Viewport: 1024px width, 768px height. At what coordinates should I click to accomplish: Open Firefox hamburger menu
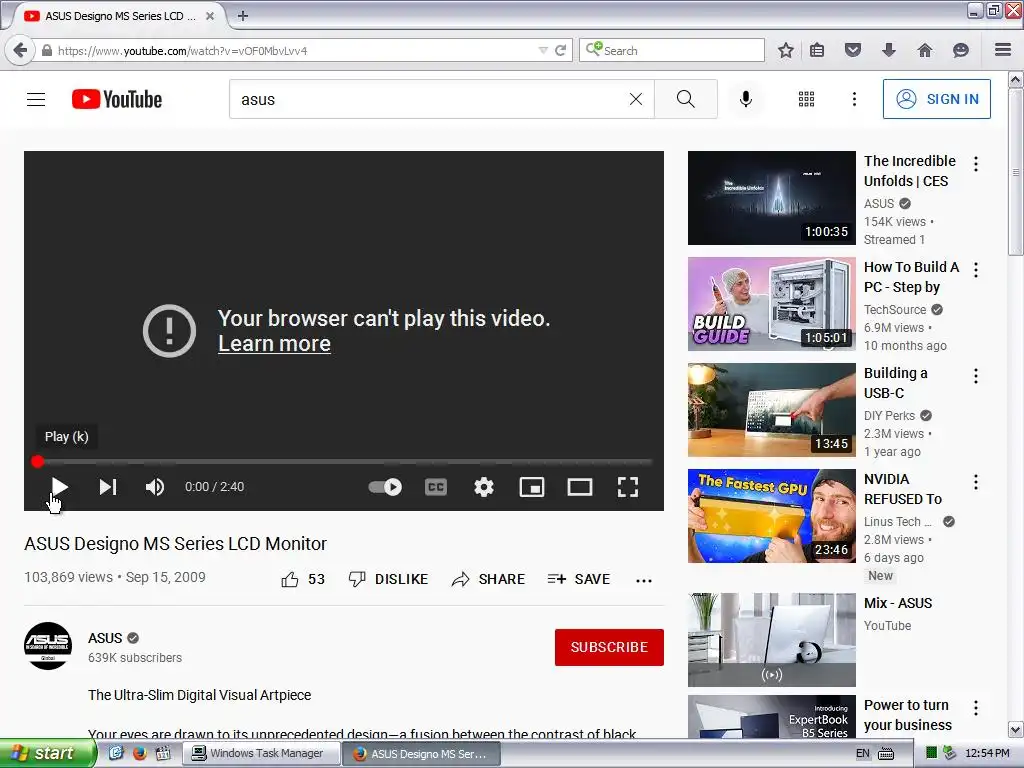[1003, 50]
